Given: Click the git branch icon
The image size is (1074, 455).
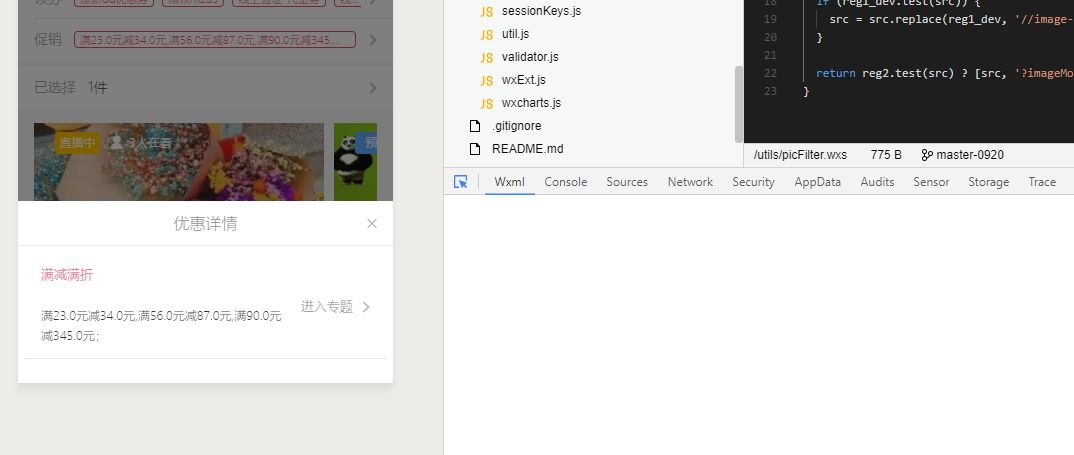Looking at the screenshot, I should pyautogui.click(x=927, y=155).
